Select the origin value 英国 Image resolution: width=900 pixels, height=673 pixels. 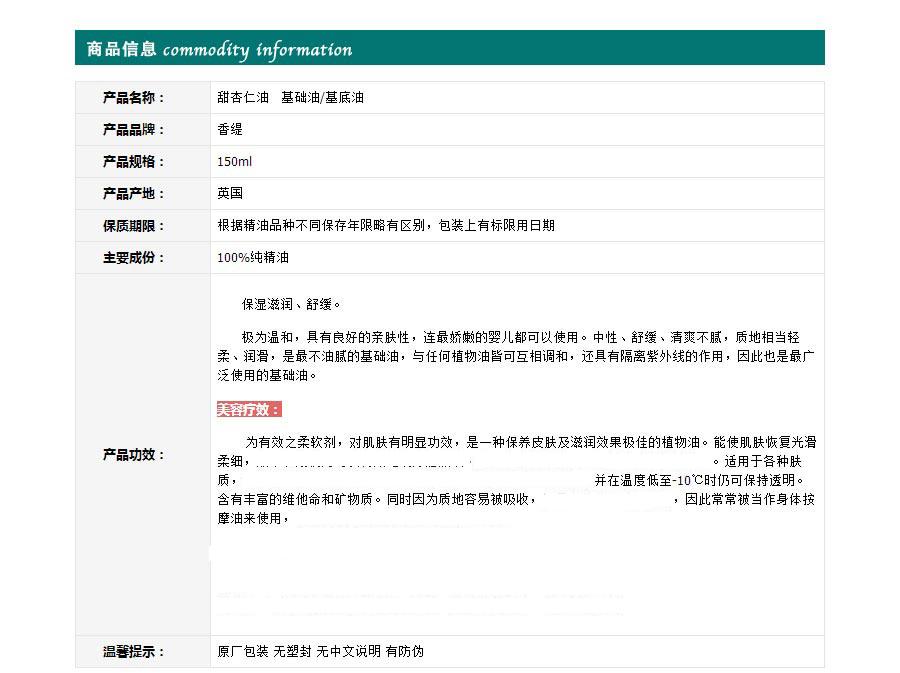point(230,194)
